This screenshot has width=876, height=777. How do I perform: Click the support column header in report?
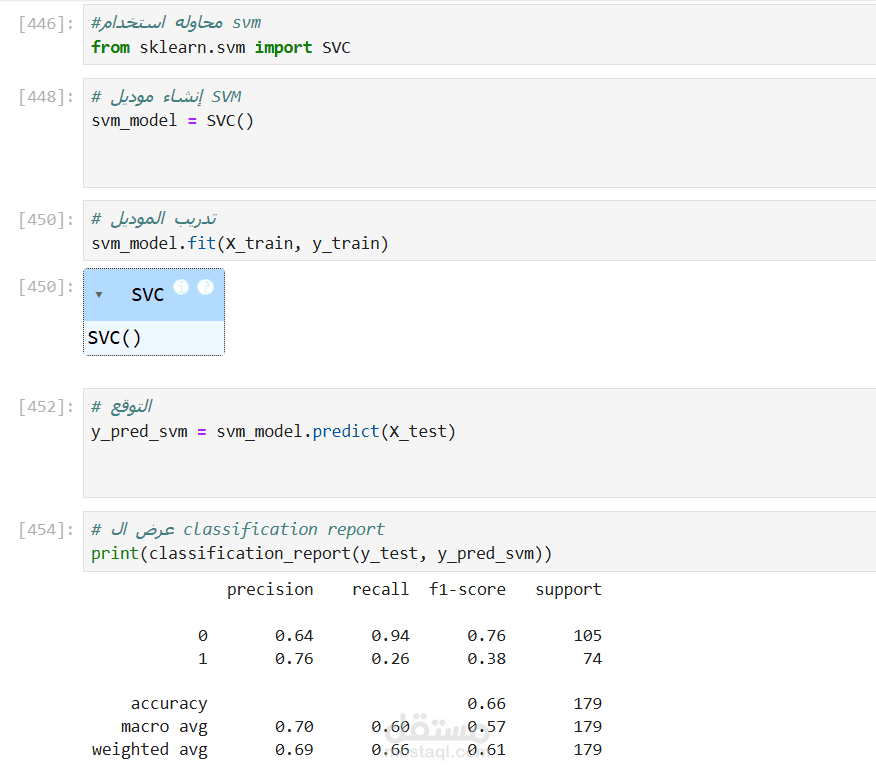click(568, 589)
